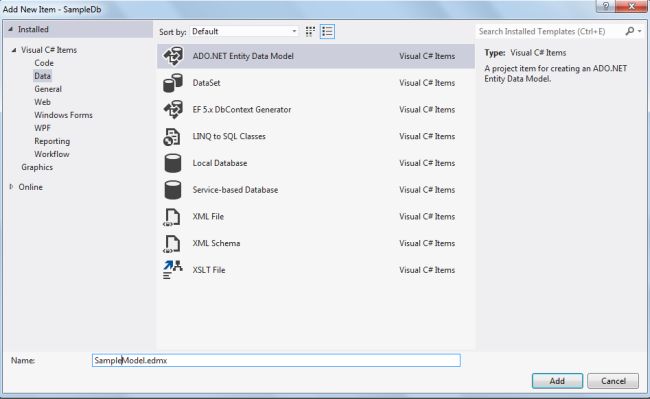This screenshot has width=650, height=399.
Task: Close the Add New Item dialog
Action: [x=632, y=6]
